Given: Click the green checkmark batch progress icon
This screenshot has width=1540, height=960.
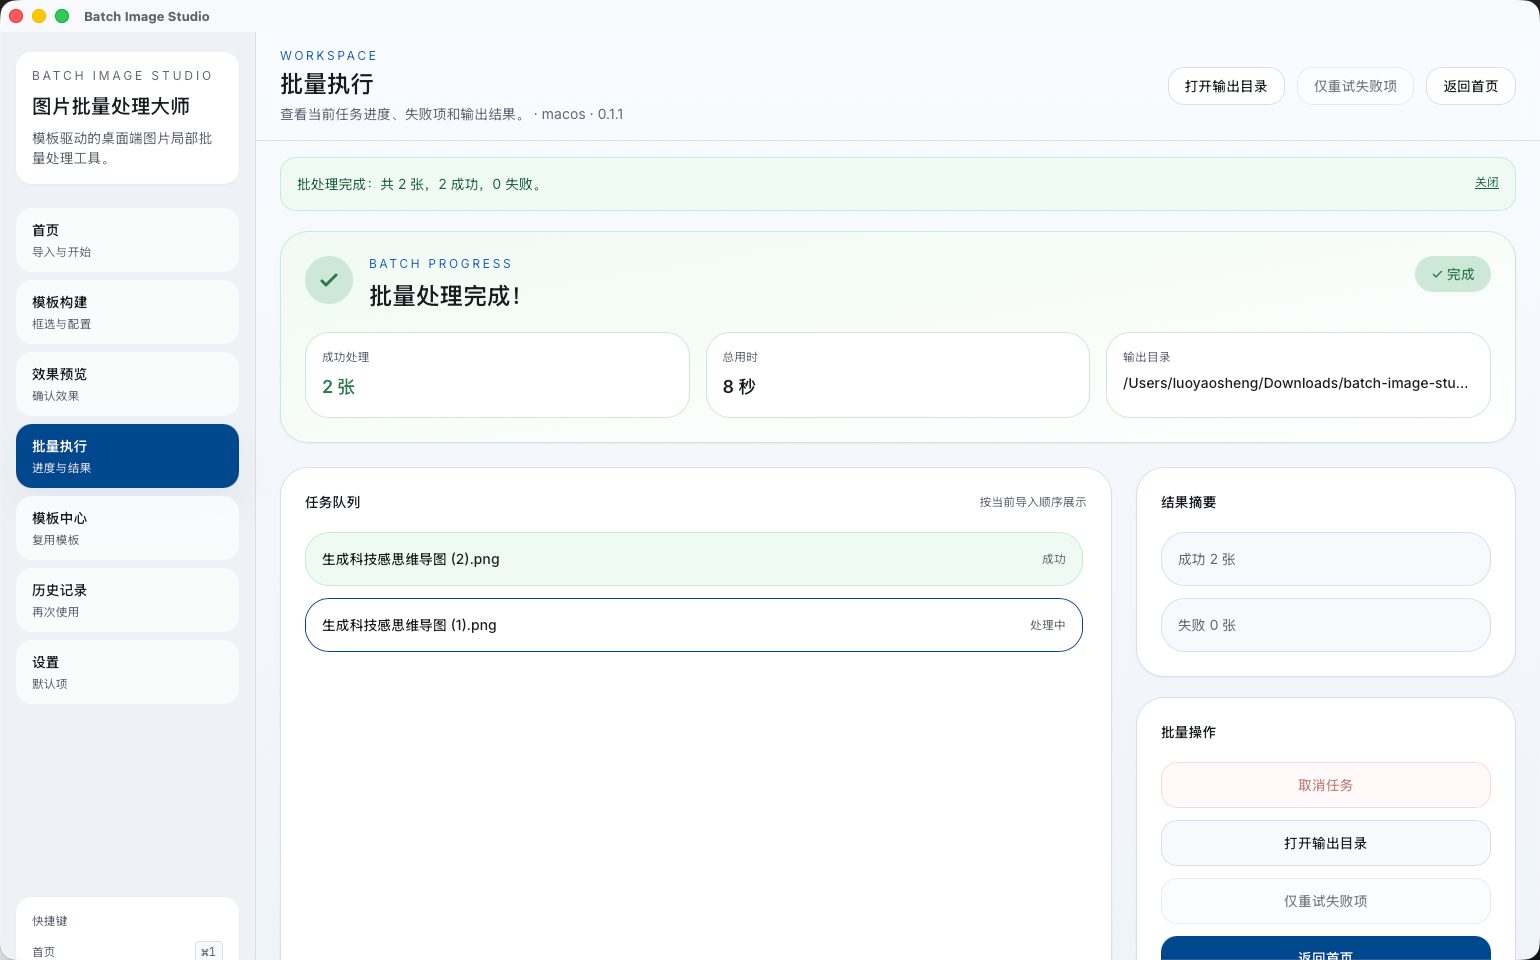Looking at the screenshot, I should tap(329, 280).
